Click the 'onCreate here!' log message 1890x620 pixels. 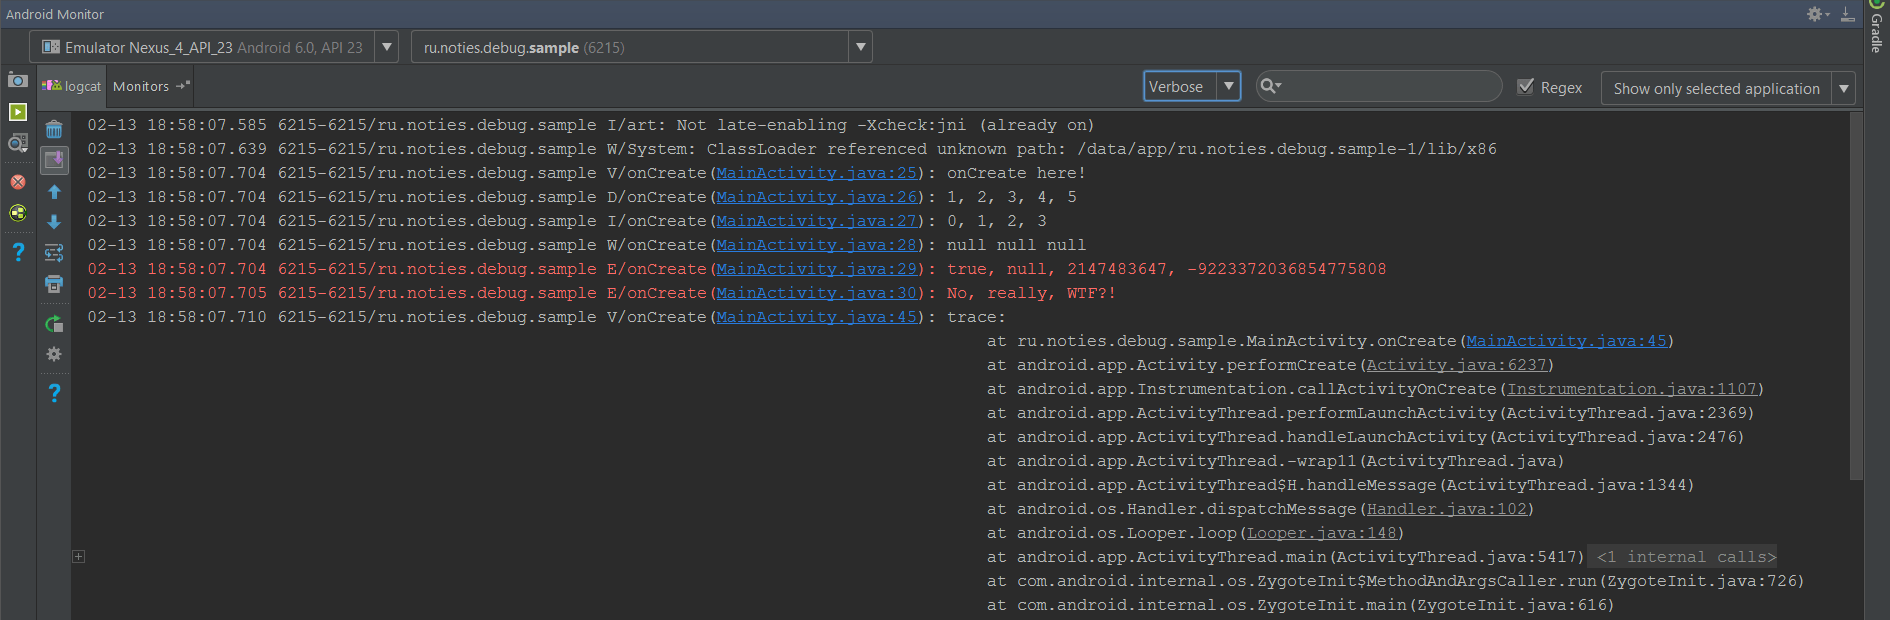click(1016, 173)
